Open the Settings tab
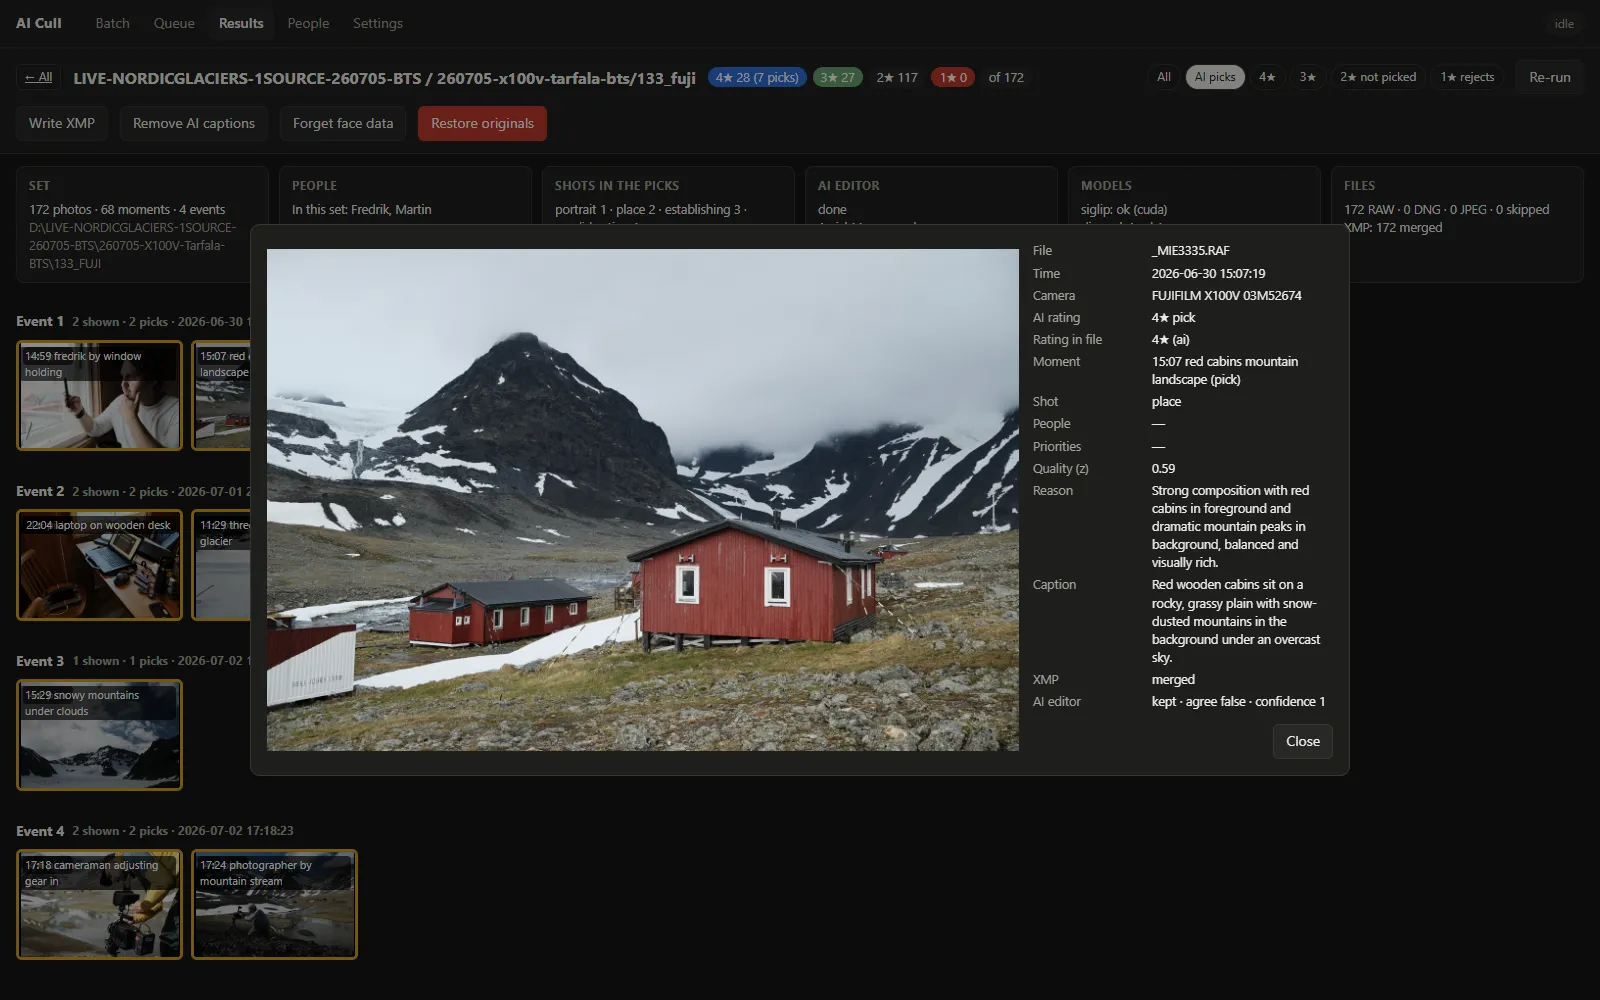Image resolution: width=1600 pixels, height=1000 pixels. coord(377,23)
